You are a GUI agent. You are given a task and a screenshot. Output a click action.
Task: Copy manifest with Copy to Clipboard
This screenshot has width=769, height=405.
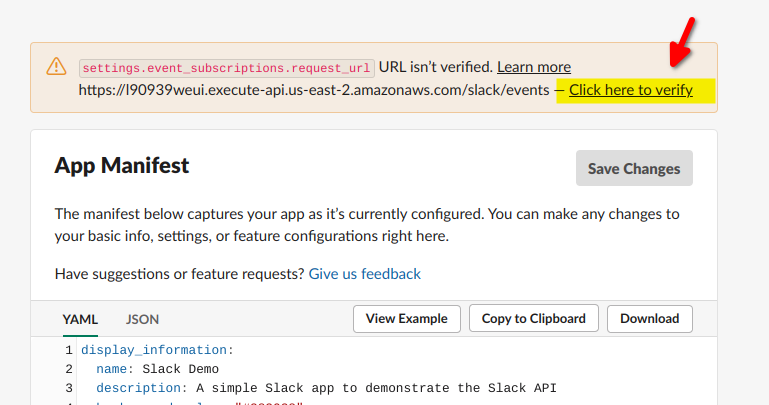pos(534,319)
